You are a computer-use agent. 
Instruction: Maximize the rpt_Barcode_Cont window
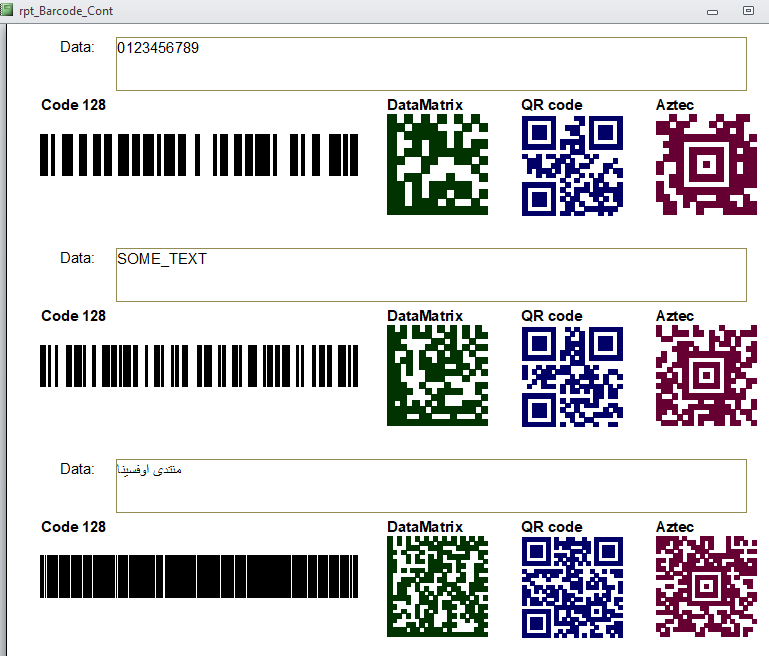(748, 10)
